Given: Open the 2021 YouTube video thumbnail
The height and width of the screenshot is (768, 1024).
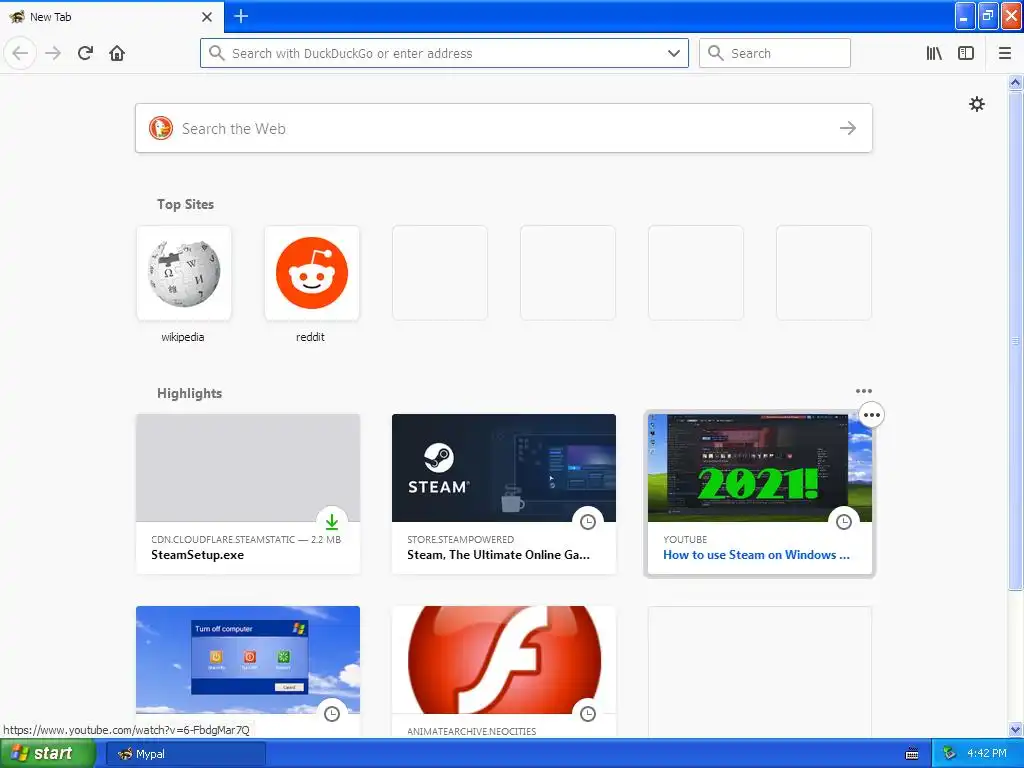Looking at the screenshot, I should click(760, 468).
